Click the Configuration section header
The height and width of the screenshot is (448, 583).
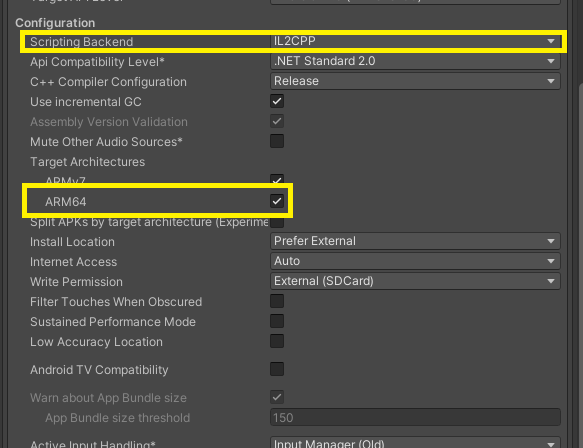tap(55, 23)
